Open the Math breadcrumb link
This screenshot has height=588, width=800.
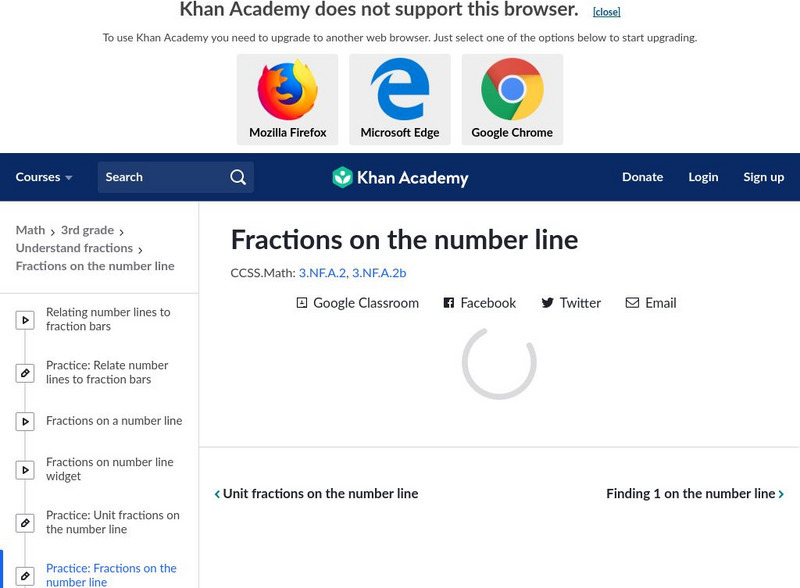[x=30, y=230]
